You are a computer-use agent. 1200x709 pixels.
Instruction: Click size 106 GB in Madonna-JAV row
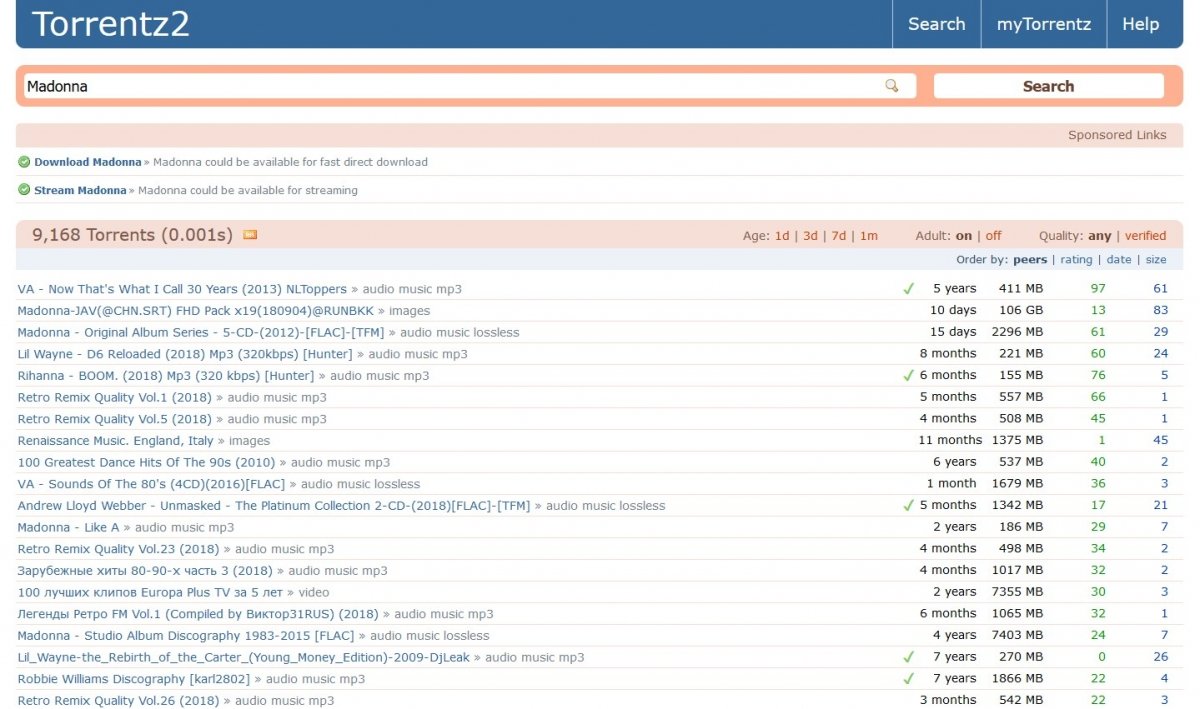1020,311
